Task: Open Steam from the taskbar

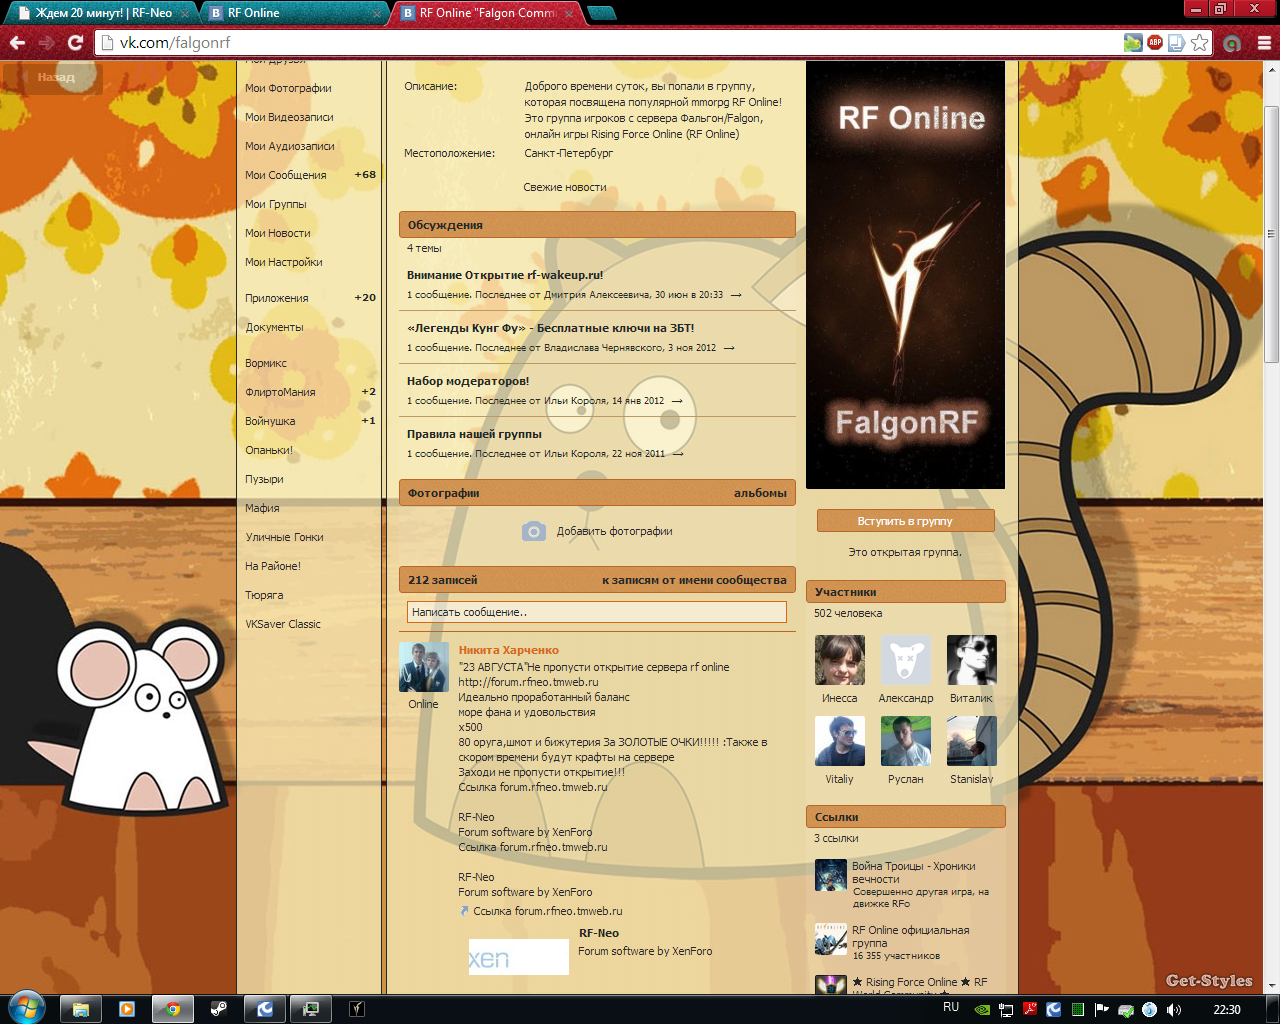Action: pyautogui.click(x=218, y=1009)
